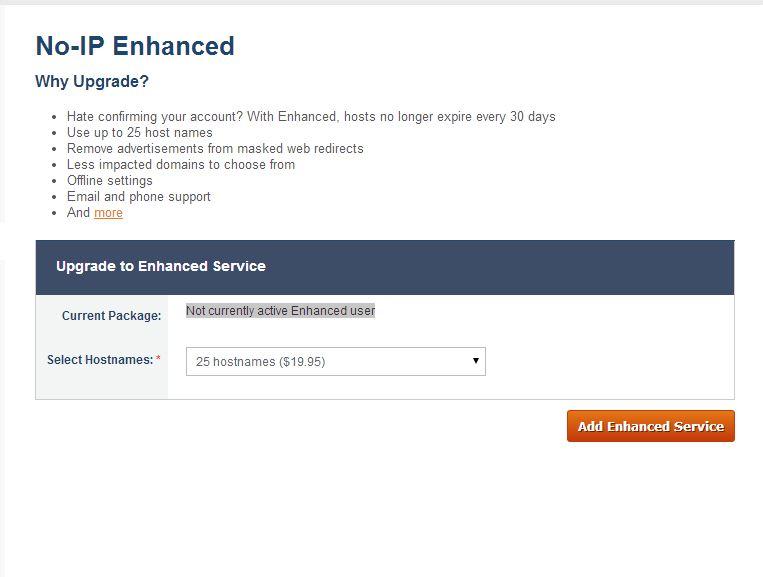Screen dimensions: 763x577
Task: Click the Select Hostnames label
Action: point(100,360)
